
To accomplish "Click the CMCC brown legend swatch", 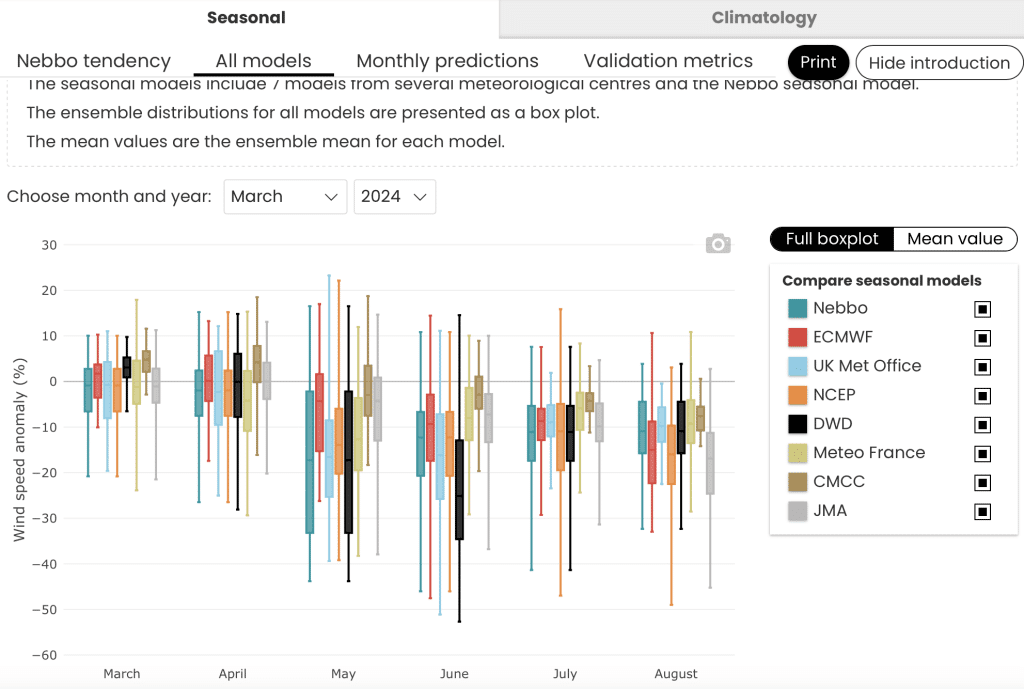I will [797, 482].
